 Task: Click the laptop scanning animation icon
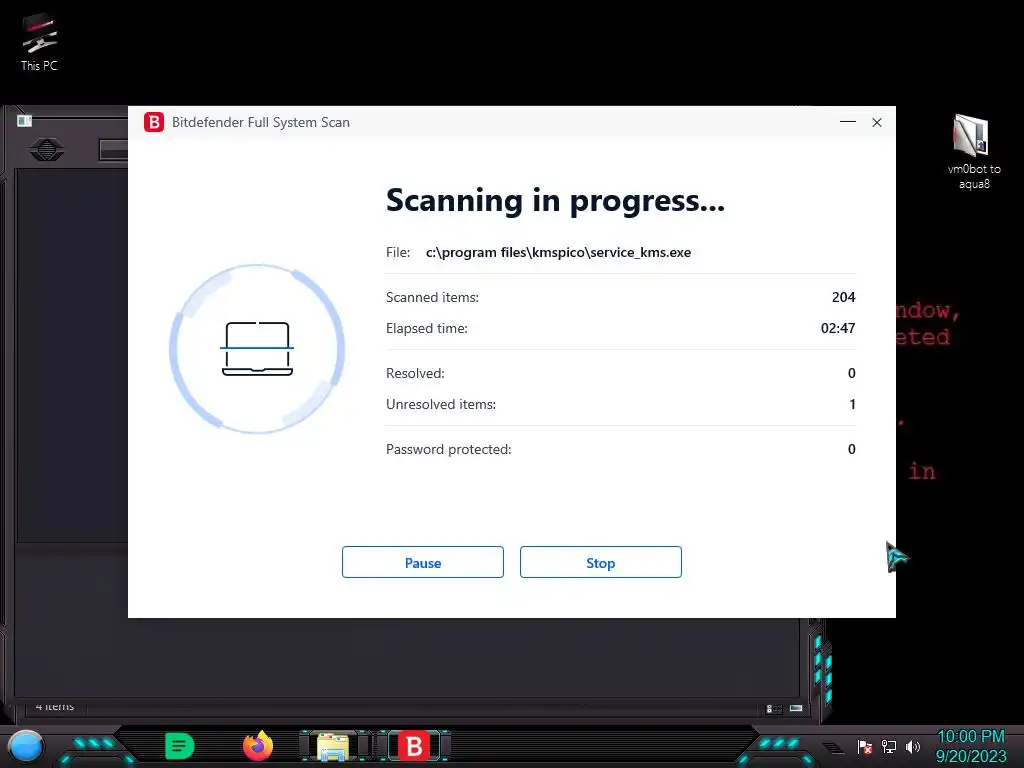coord(257,349)
